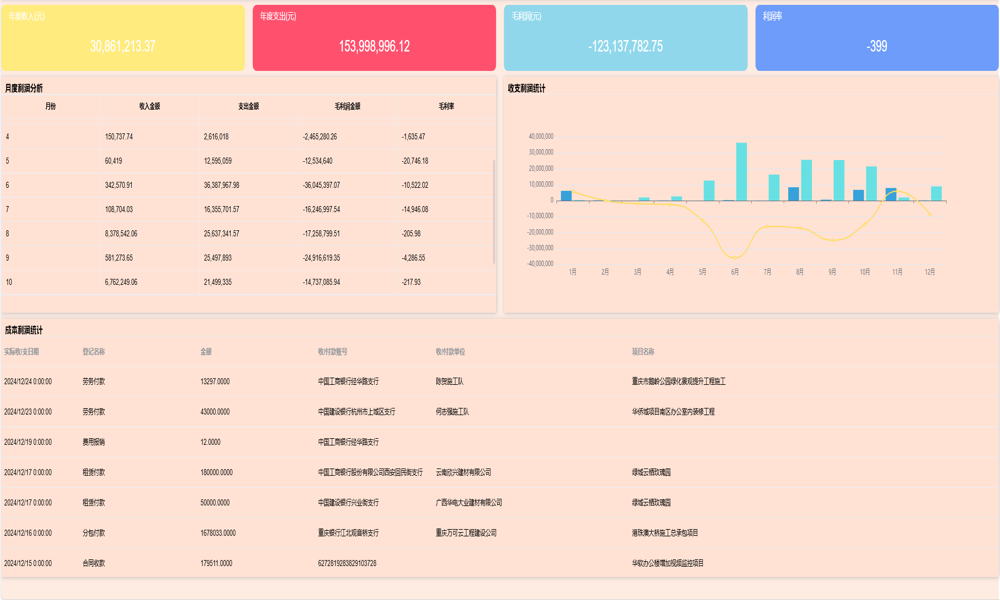This screenshot has width=1000, height=600.
Task: Click the 支出金额 column header
Action: (248, 106)
